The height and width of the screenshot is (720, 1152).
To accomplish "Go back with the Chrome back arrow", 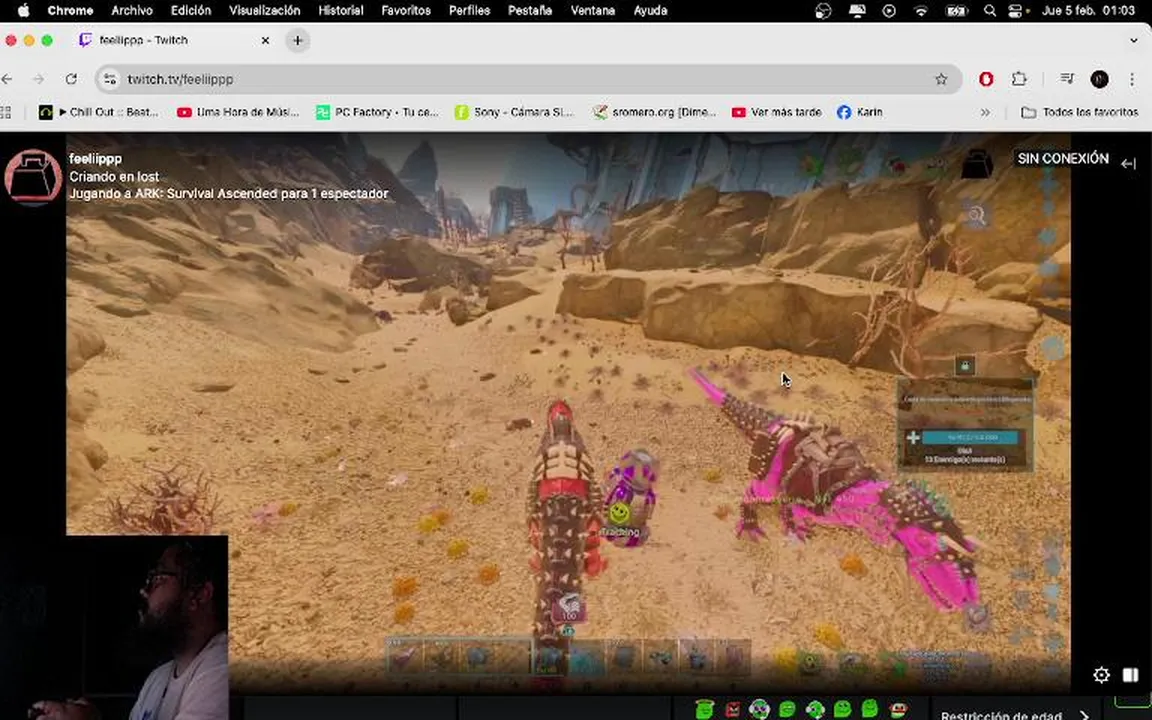I will pos(7,79).
